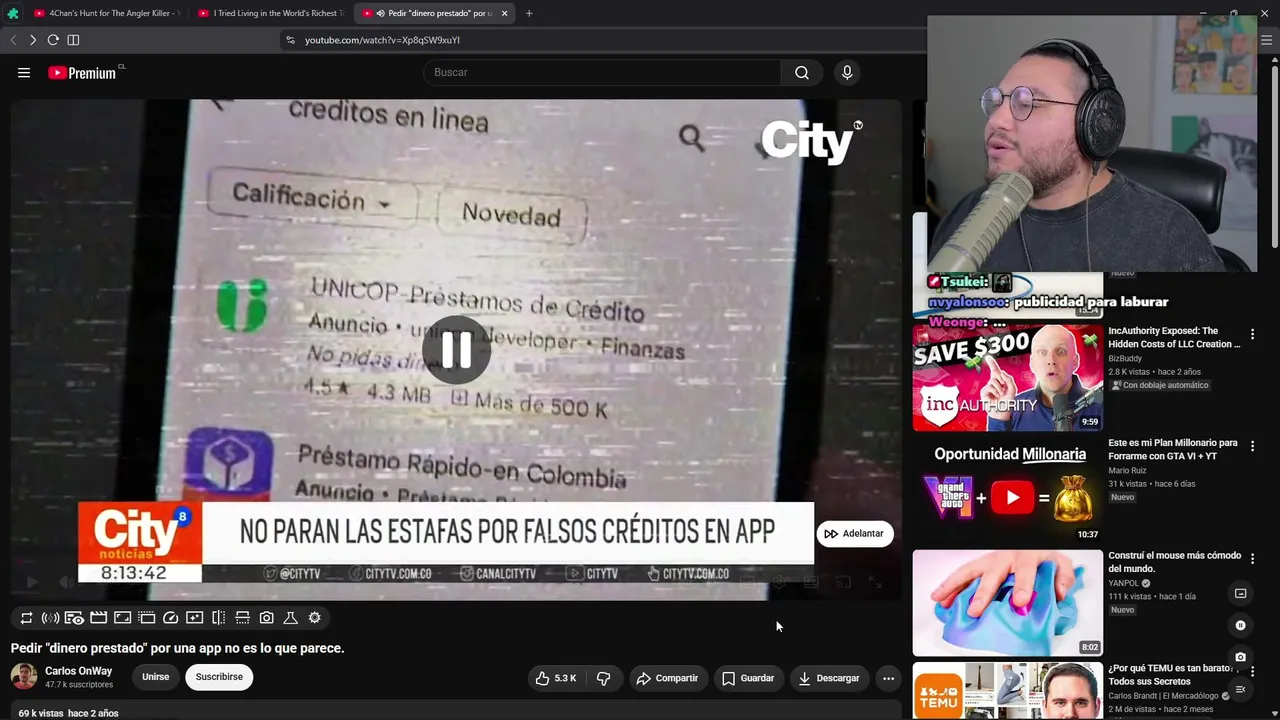Click the Suscribirse button
This screenshot has height=720, width=1280.
(219, 677)
